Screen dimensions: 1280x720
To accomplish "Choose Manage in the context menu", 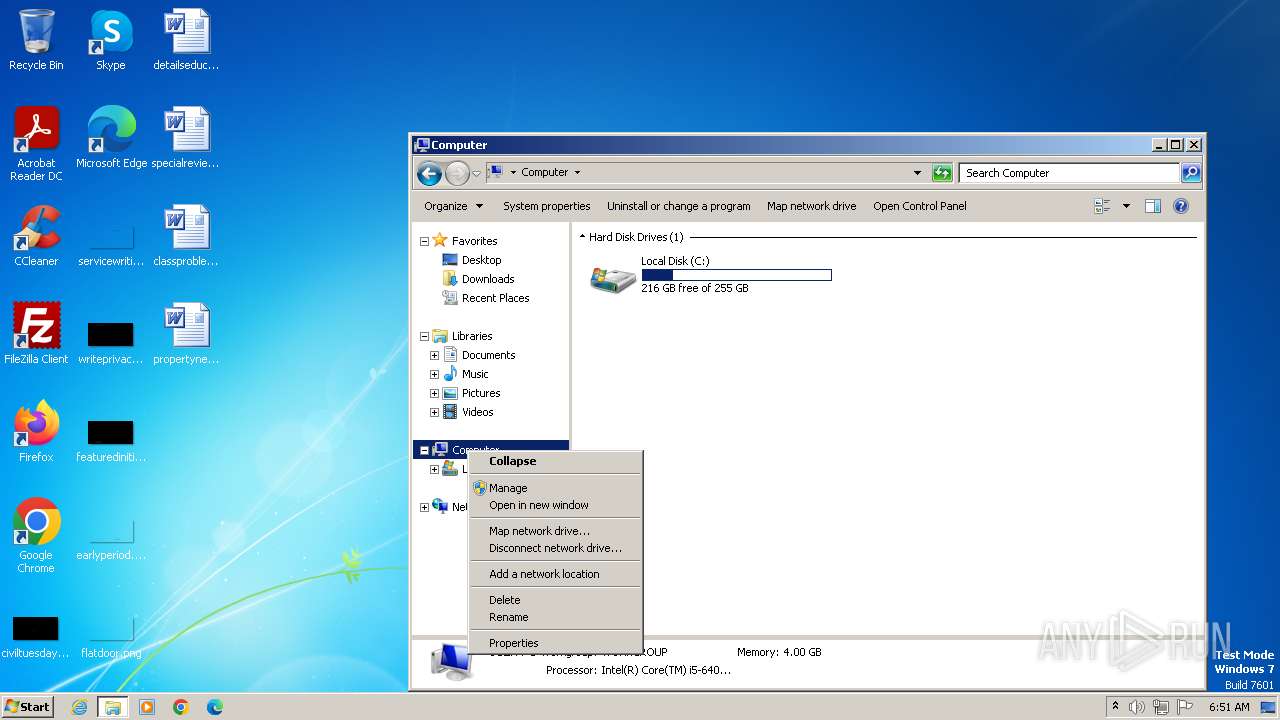I will pyautogui.click(x=556, y=488).
